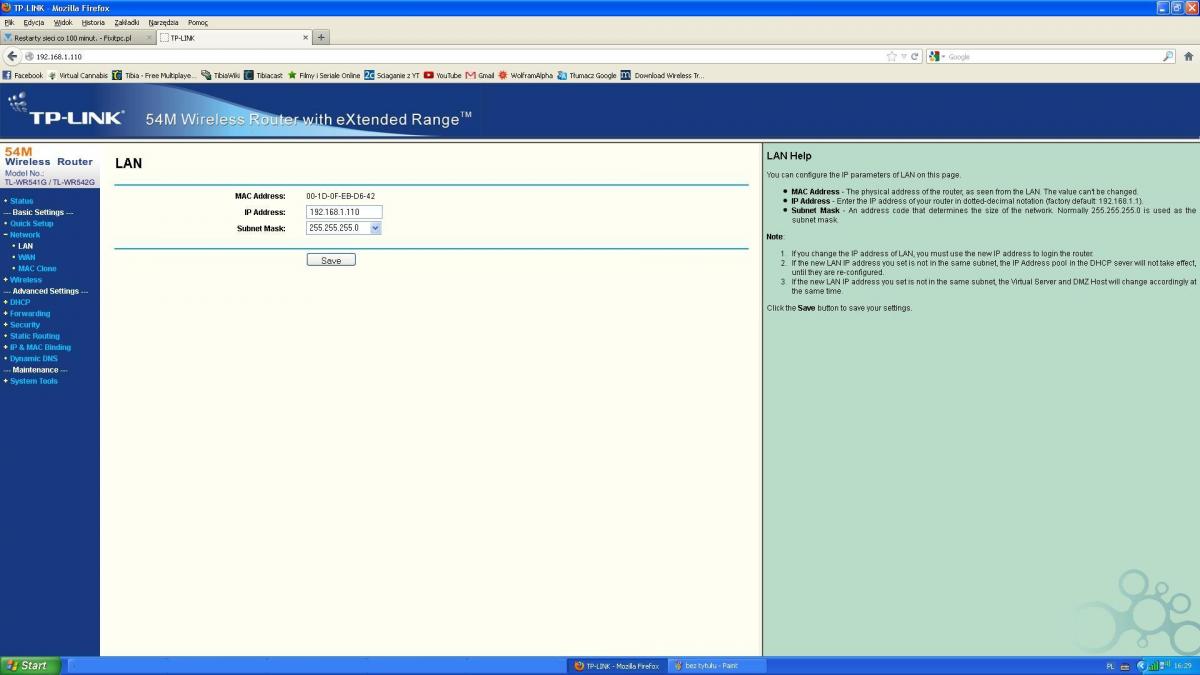
Task: Click the taskbar clock showing 16:29
Action: (x=1183, y=666)
